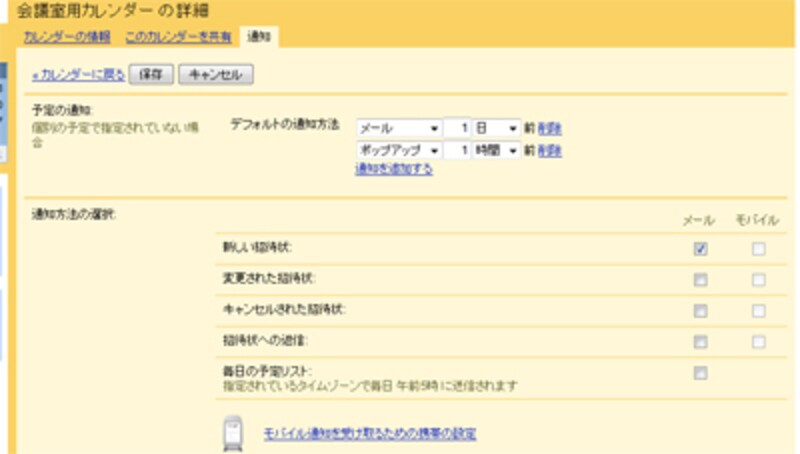Open the ポップアップ notification method dropdown
Image resolution: width=800 pixels, height=454 pixels.
pyautogui.click(x=398, y=150)
